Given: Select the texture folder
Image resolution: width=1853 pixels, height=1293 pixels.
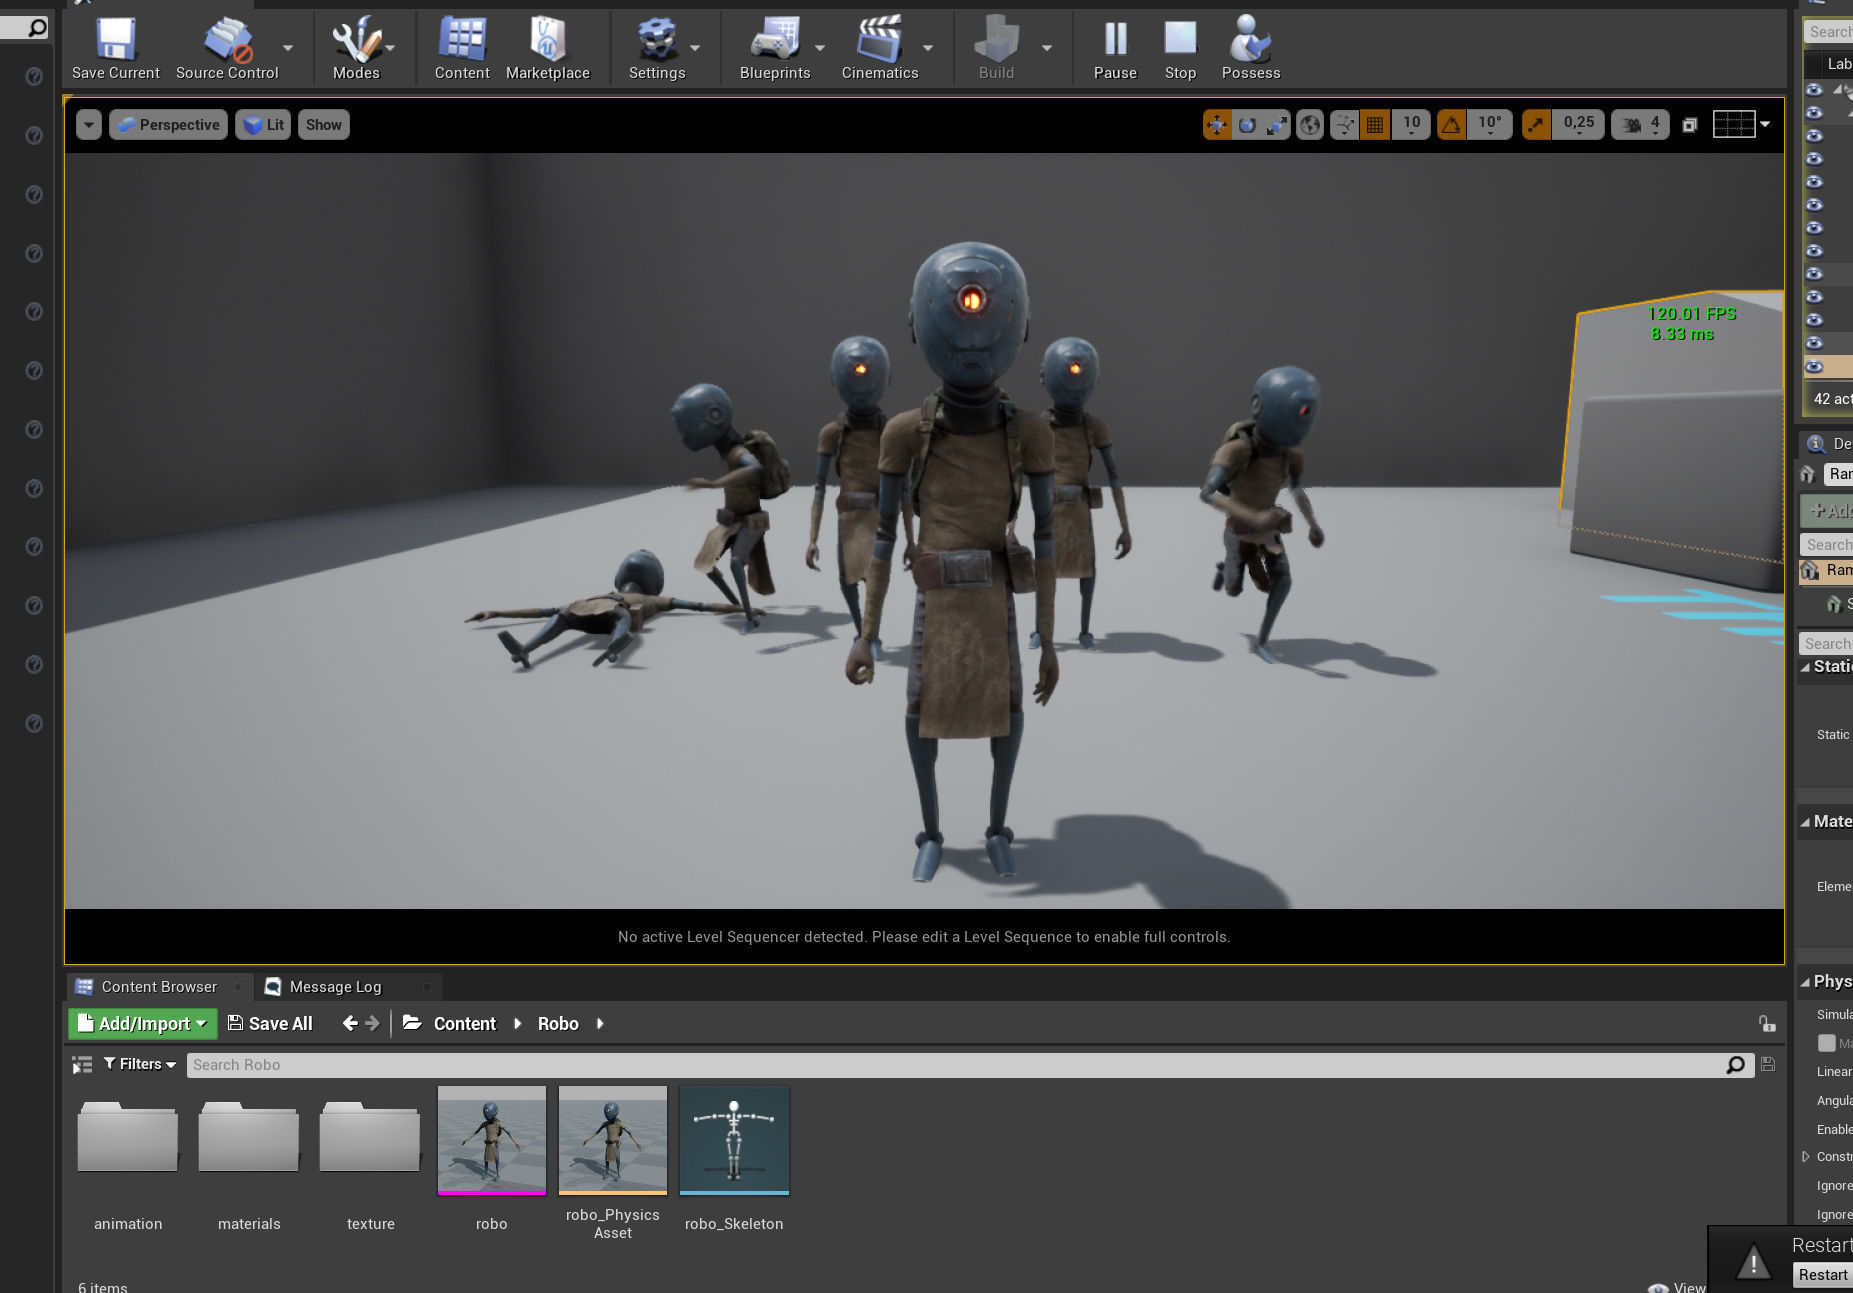Looking at the screenshot, I should pyautogui.click(x=370, y=1137).
